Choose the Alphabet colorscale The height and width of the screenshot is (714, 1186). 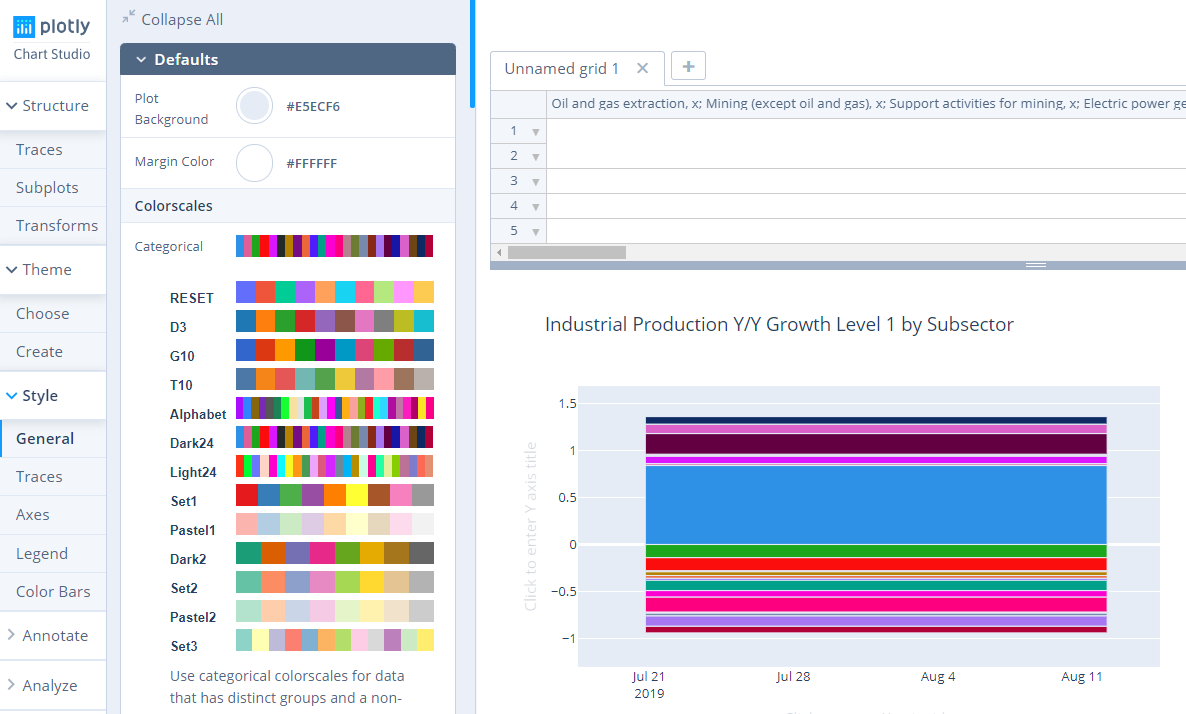[x=334, y=409]
